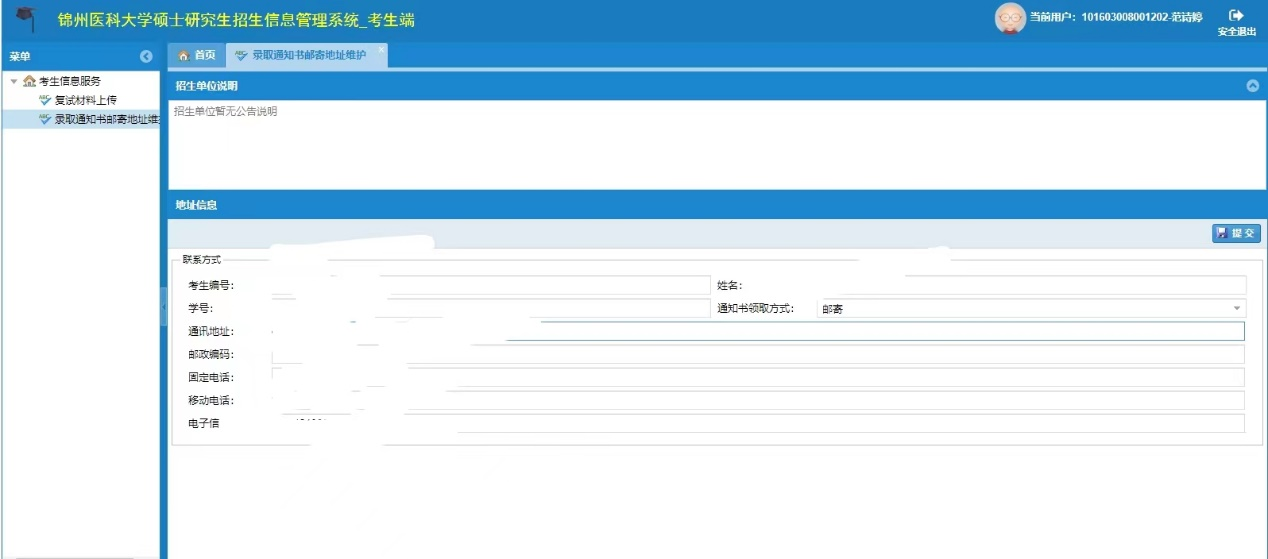1268x559 pixels.
Task: Click the sidebar splitter collapse handle
Action: [164, 307]
